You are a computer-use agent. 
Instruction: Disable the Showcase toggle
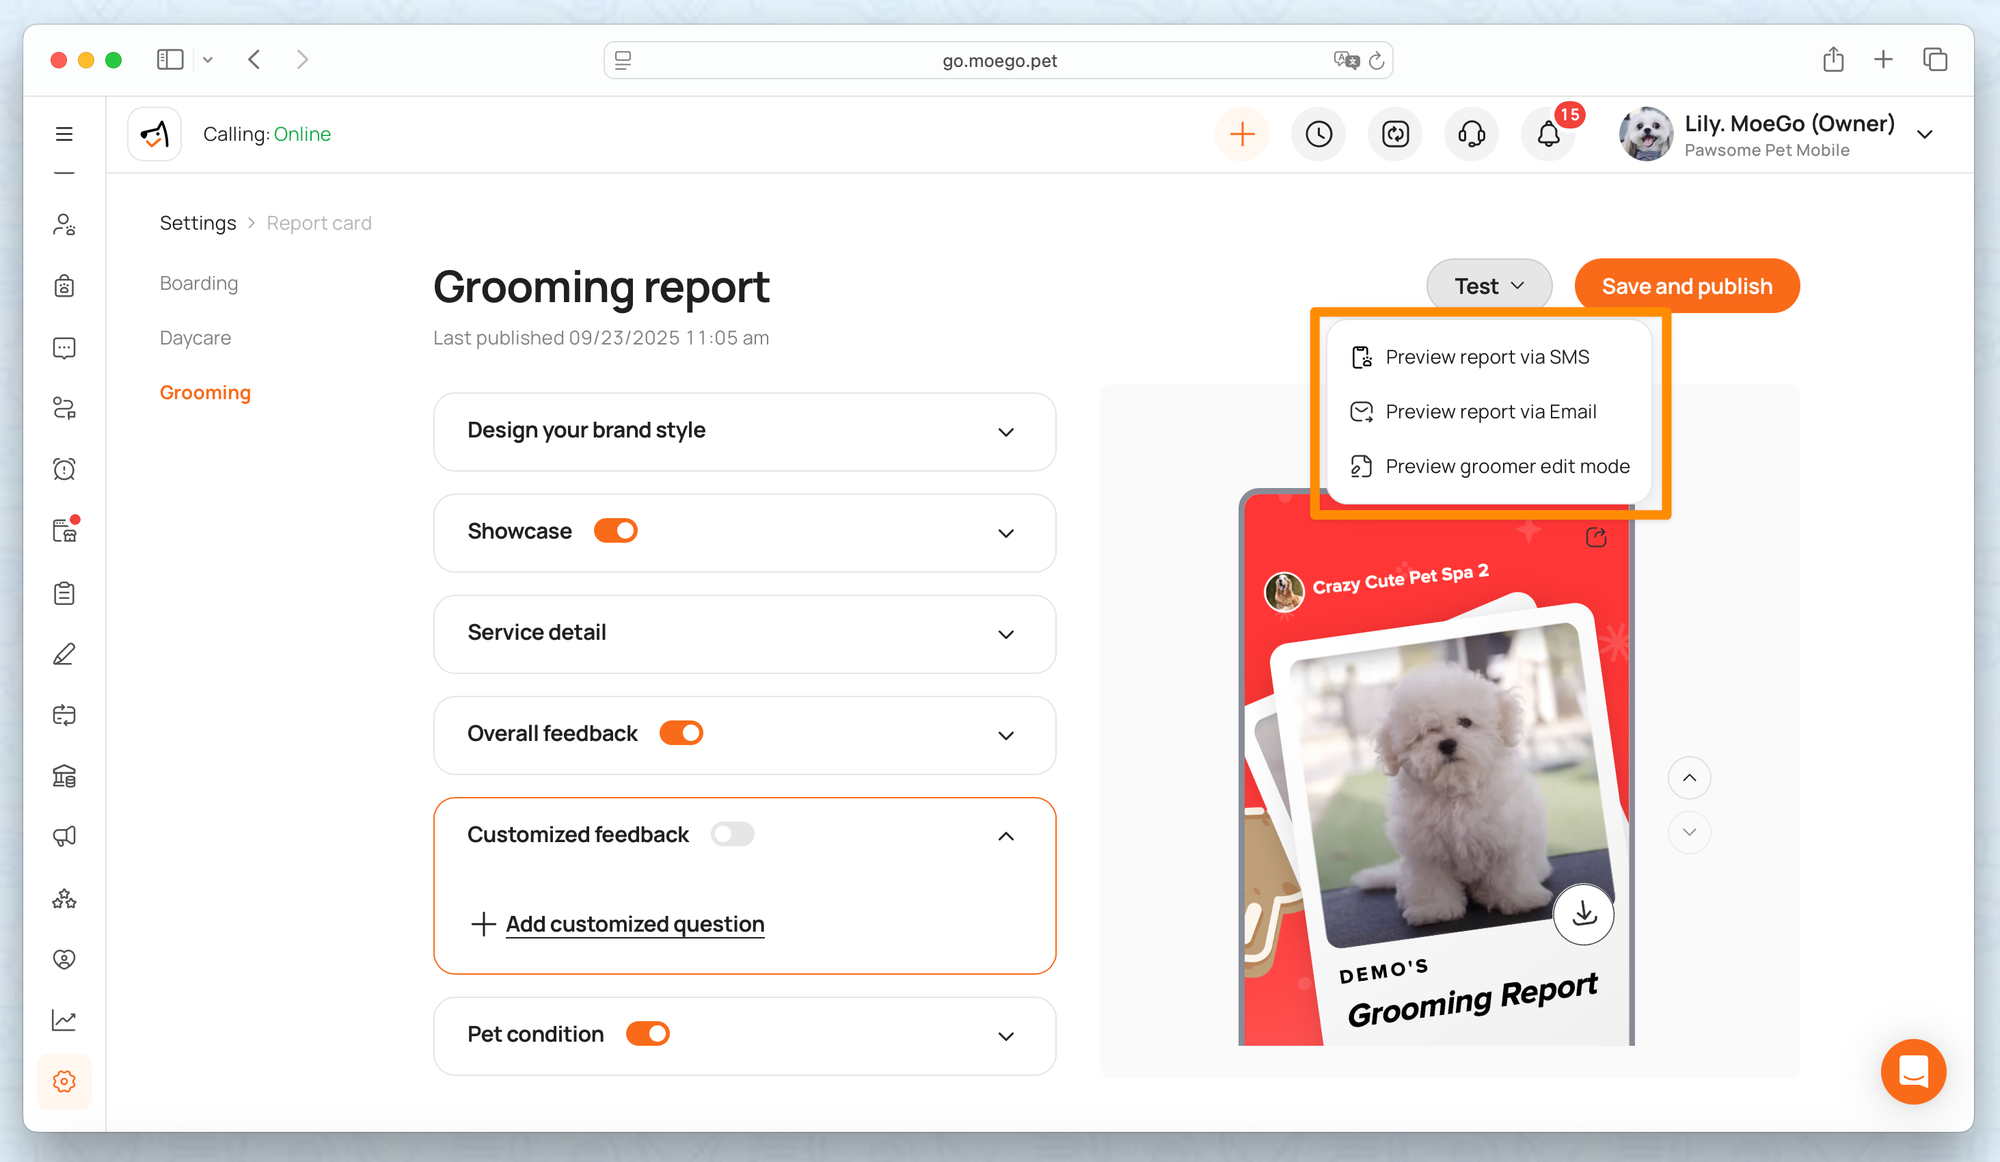coord(616,531)
